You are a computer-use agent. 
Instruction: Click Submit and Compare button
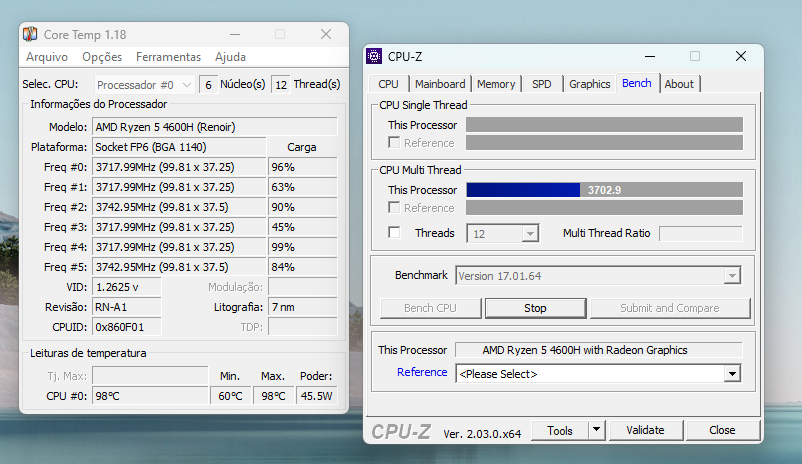click(670, 308)
